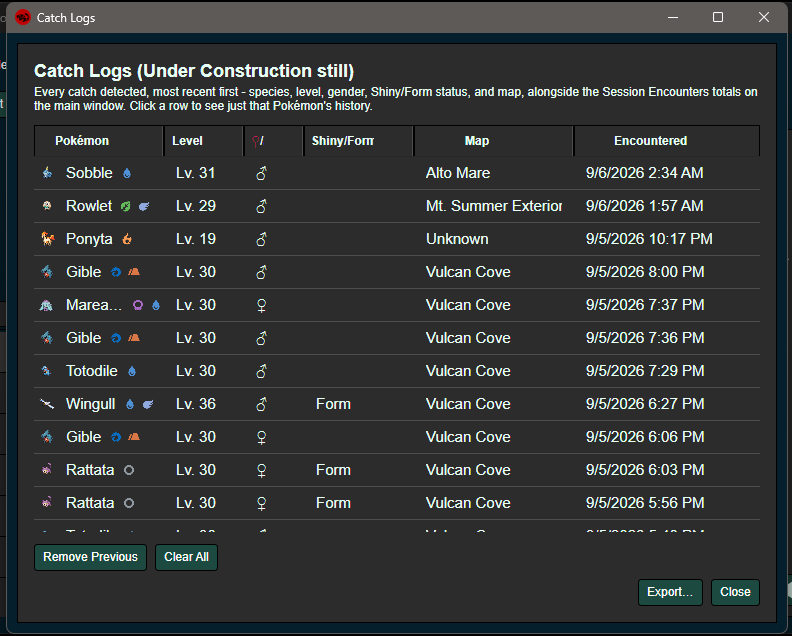
Task: Click the Rowlet sprite icon
Action: [47, 206]
